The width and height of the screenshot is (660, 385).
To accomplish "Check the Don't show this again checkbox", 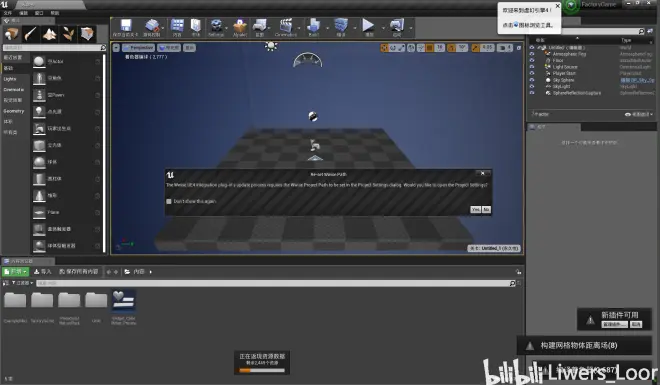I will click(169, 202).
